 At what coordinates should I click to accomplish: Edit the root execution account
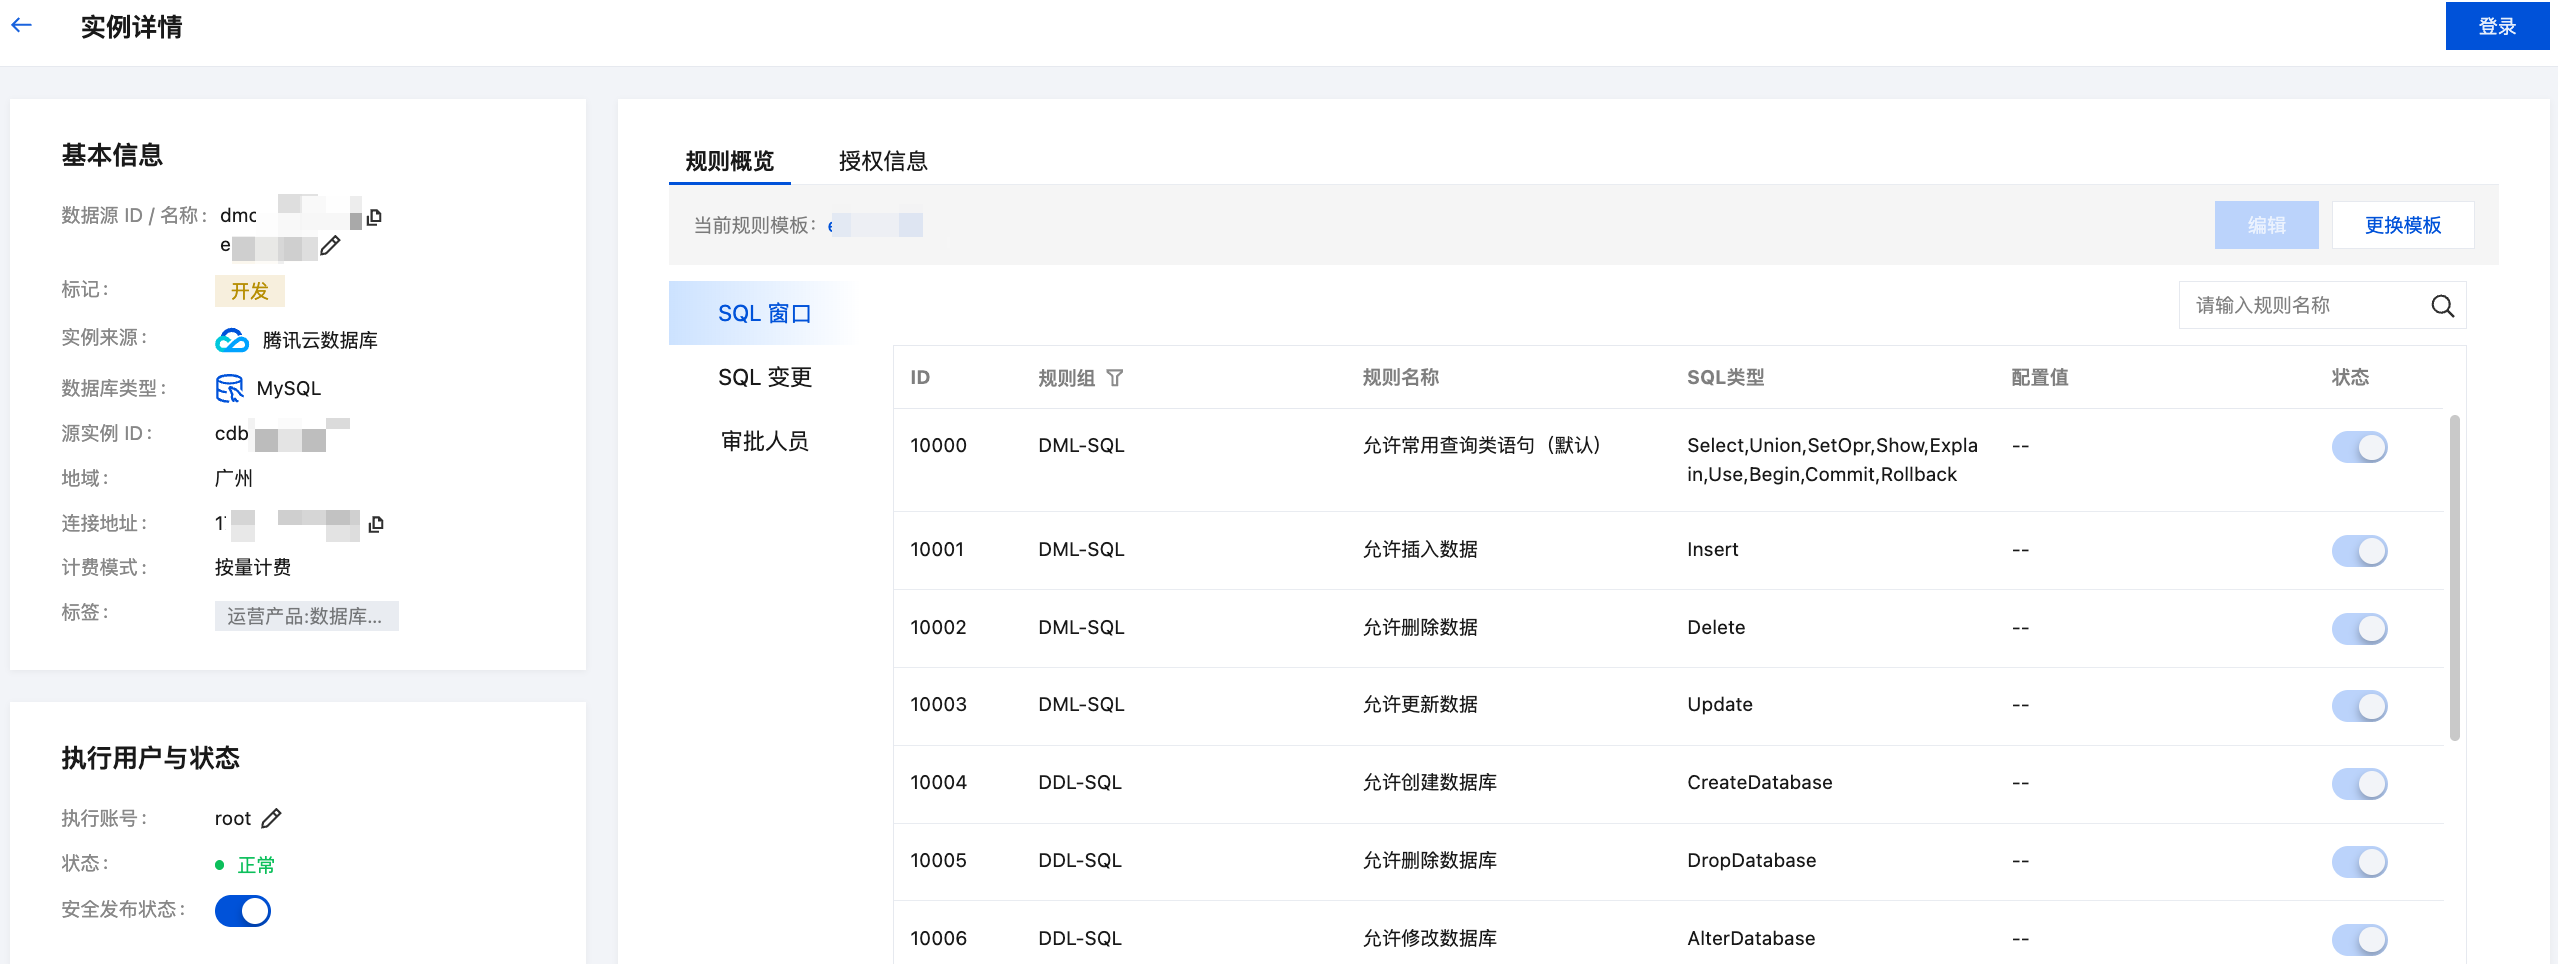(x=271, y=818)
